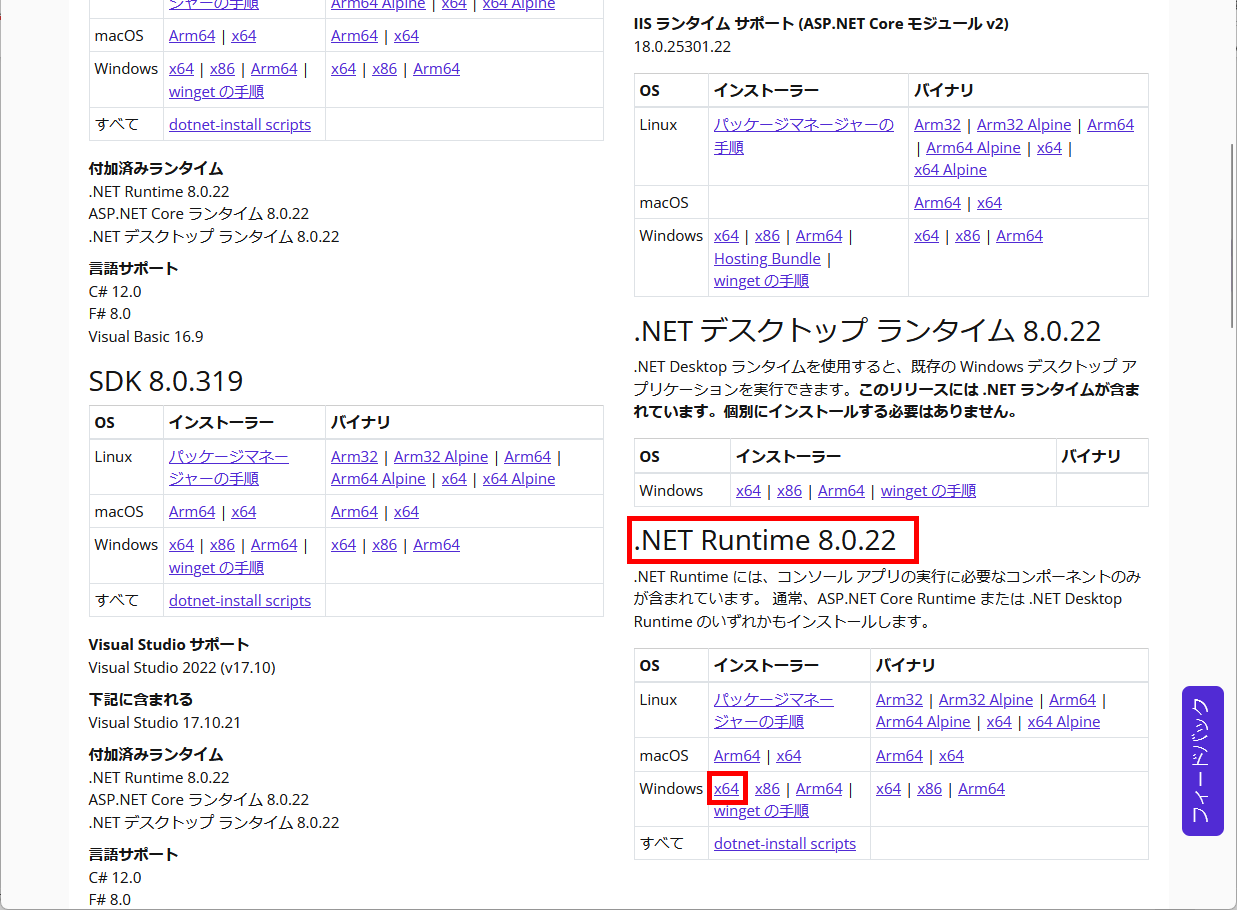Open winget の手順 in .NET デスクトップ ランタイム table
1237x910 pixels.
point(928,491)
